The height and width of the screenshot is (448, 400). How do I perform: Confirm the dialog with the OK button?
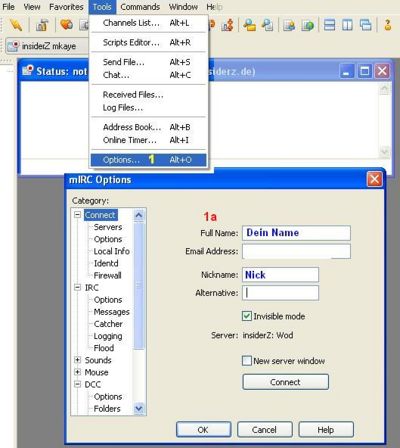tap(203, 430)
